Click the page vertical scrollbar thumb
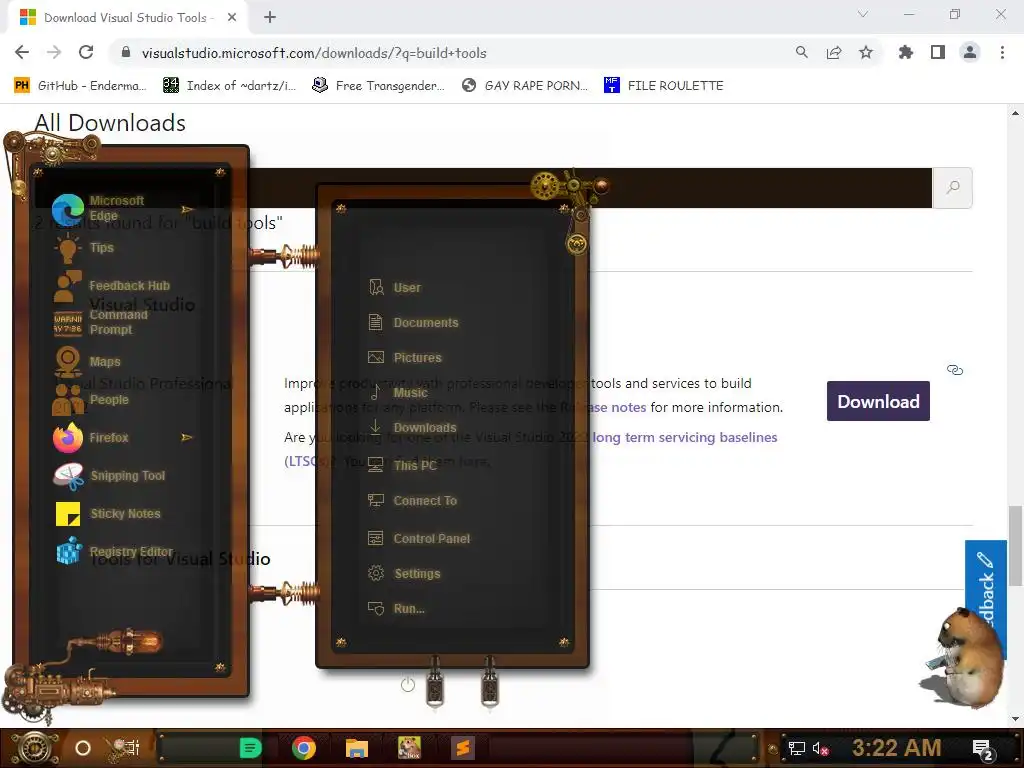This screenshot has width=1024, height=768. [1015, 546]
